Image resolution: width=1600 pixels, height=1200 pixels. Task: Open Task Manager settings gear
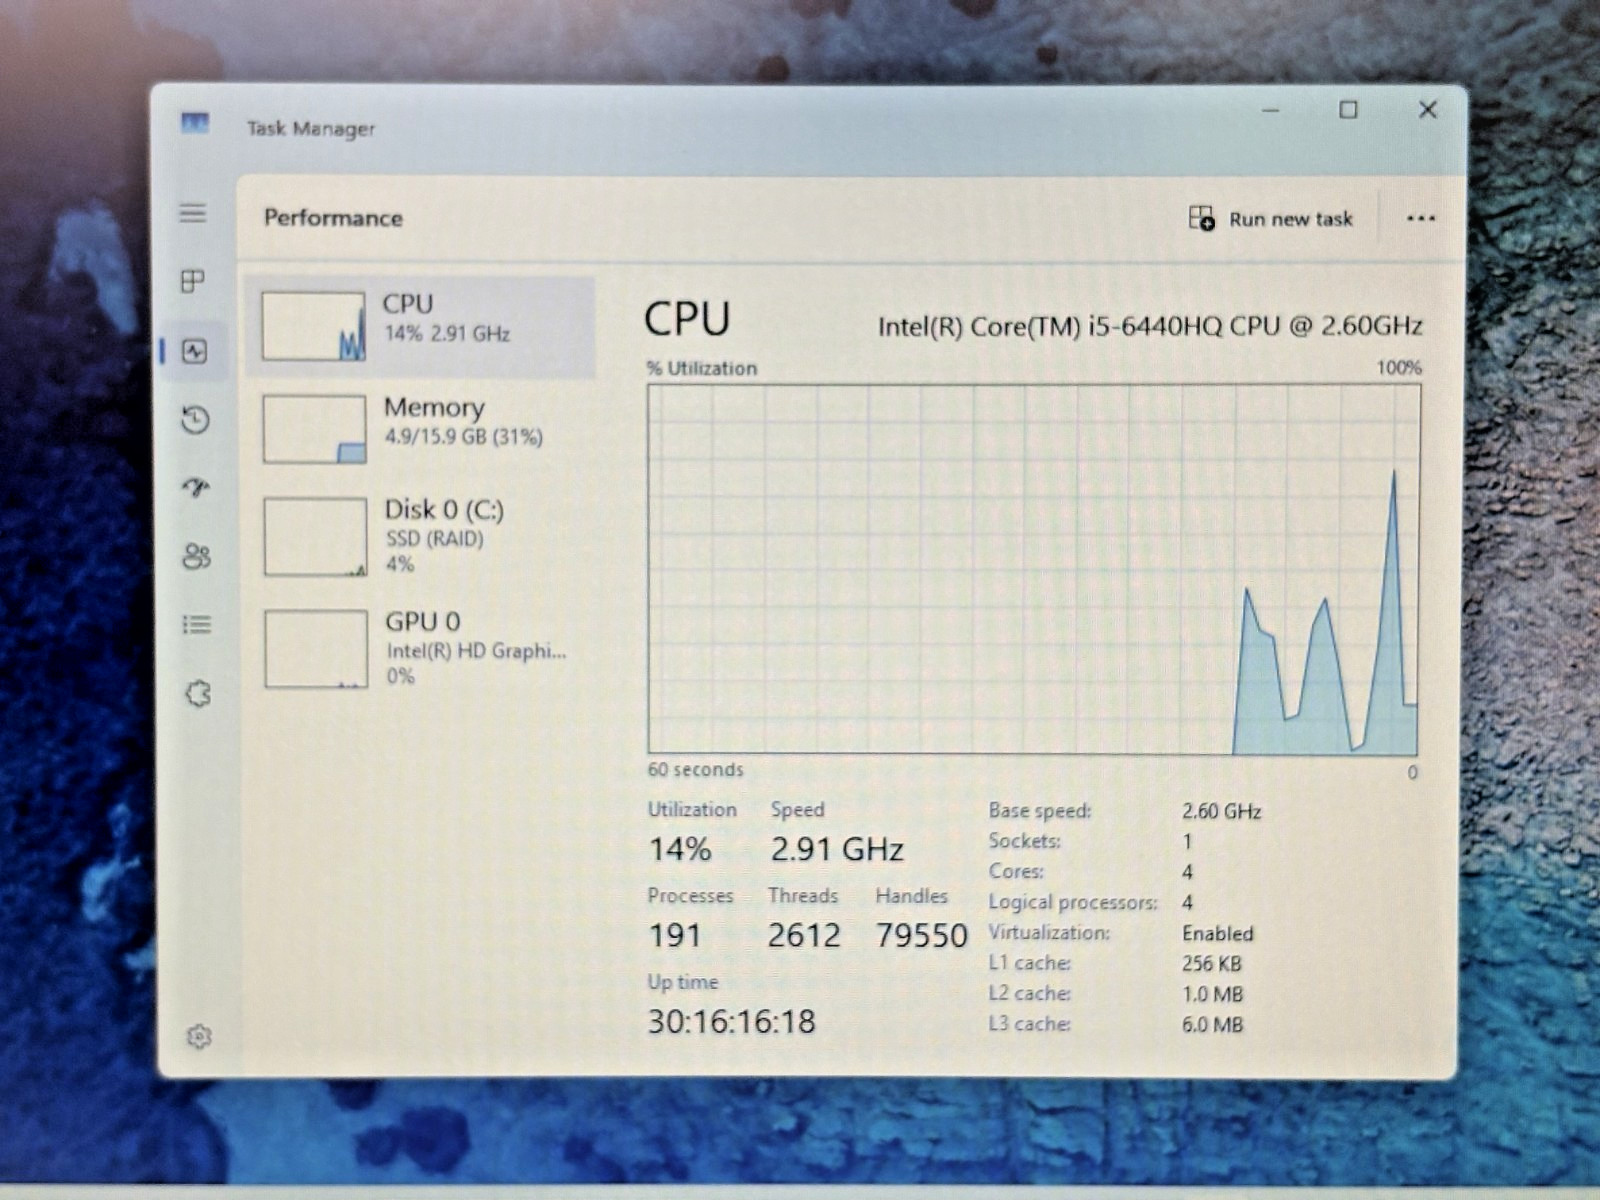click(x=199, y=1037)
